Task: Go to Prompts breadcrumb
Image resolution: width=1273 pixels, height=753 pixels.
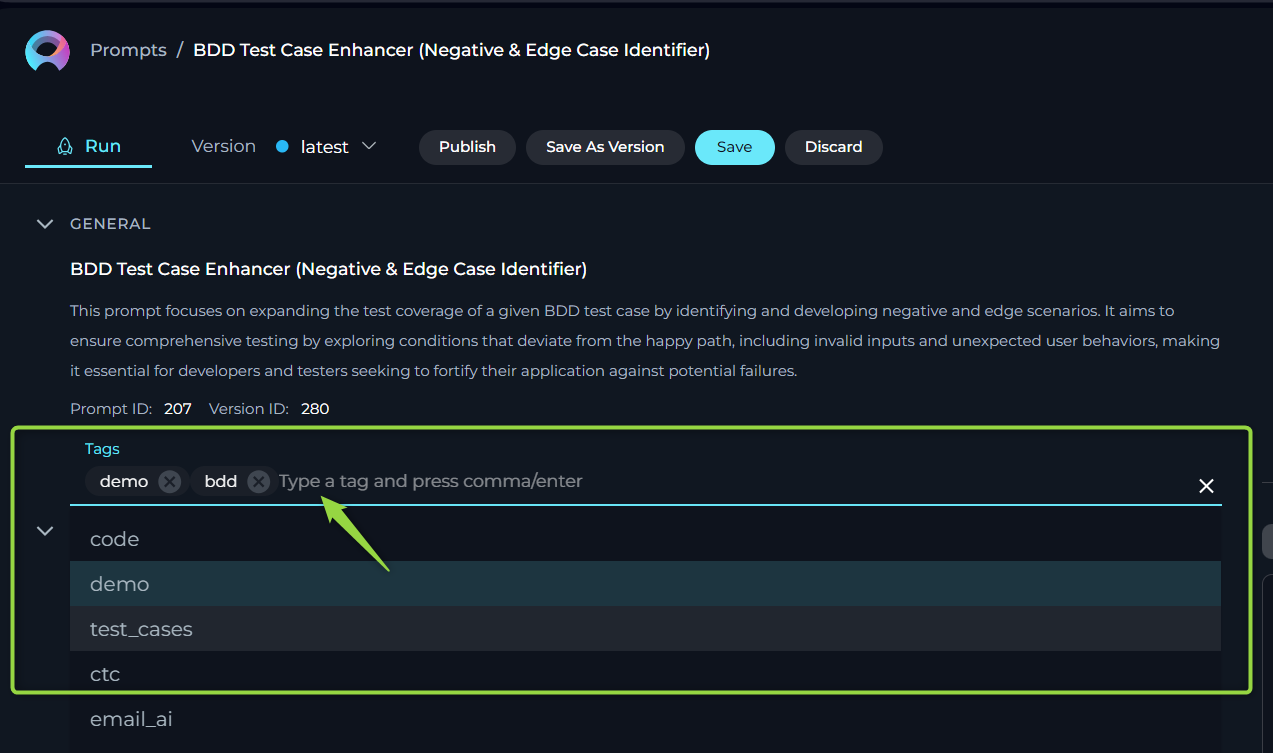Action: coord(128,50)
